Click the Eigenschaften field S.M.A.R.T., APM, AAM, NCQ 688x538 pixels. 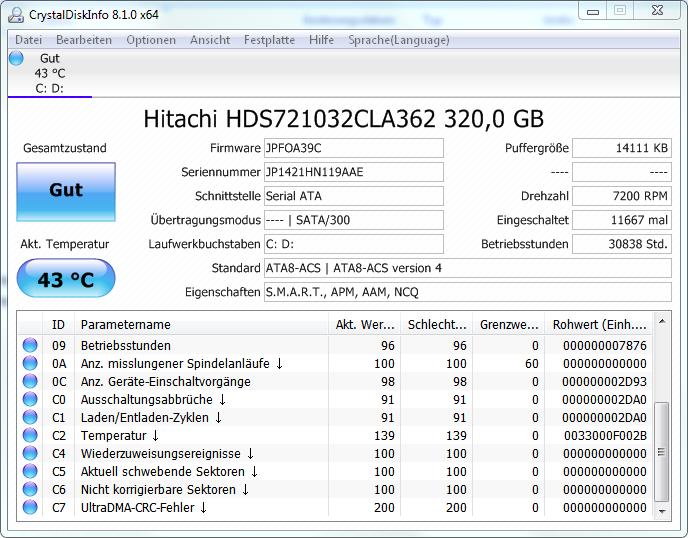point(468,292)
